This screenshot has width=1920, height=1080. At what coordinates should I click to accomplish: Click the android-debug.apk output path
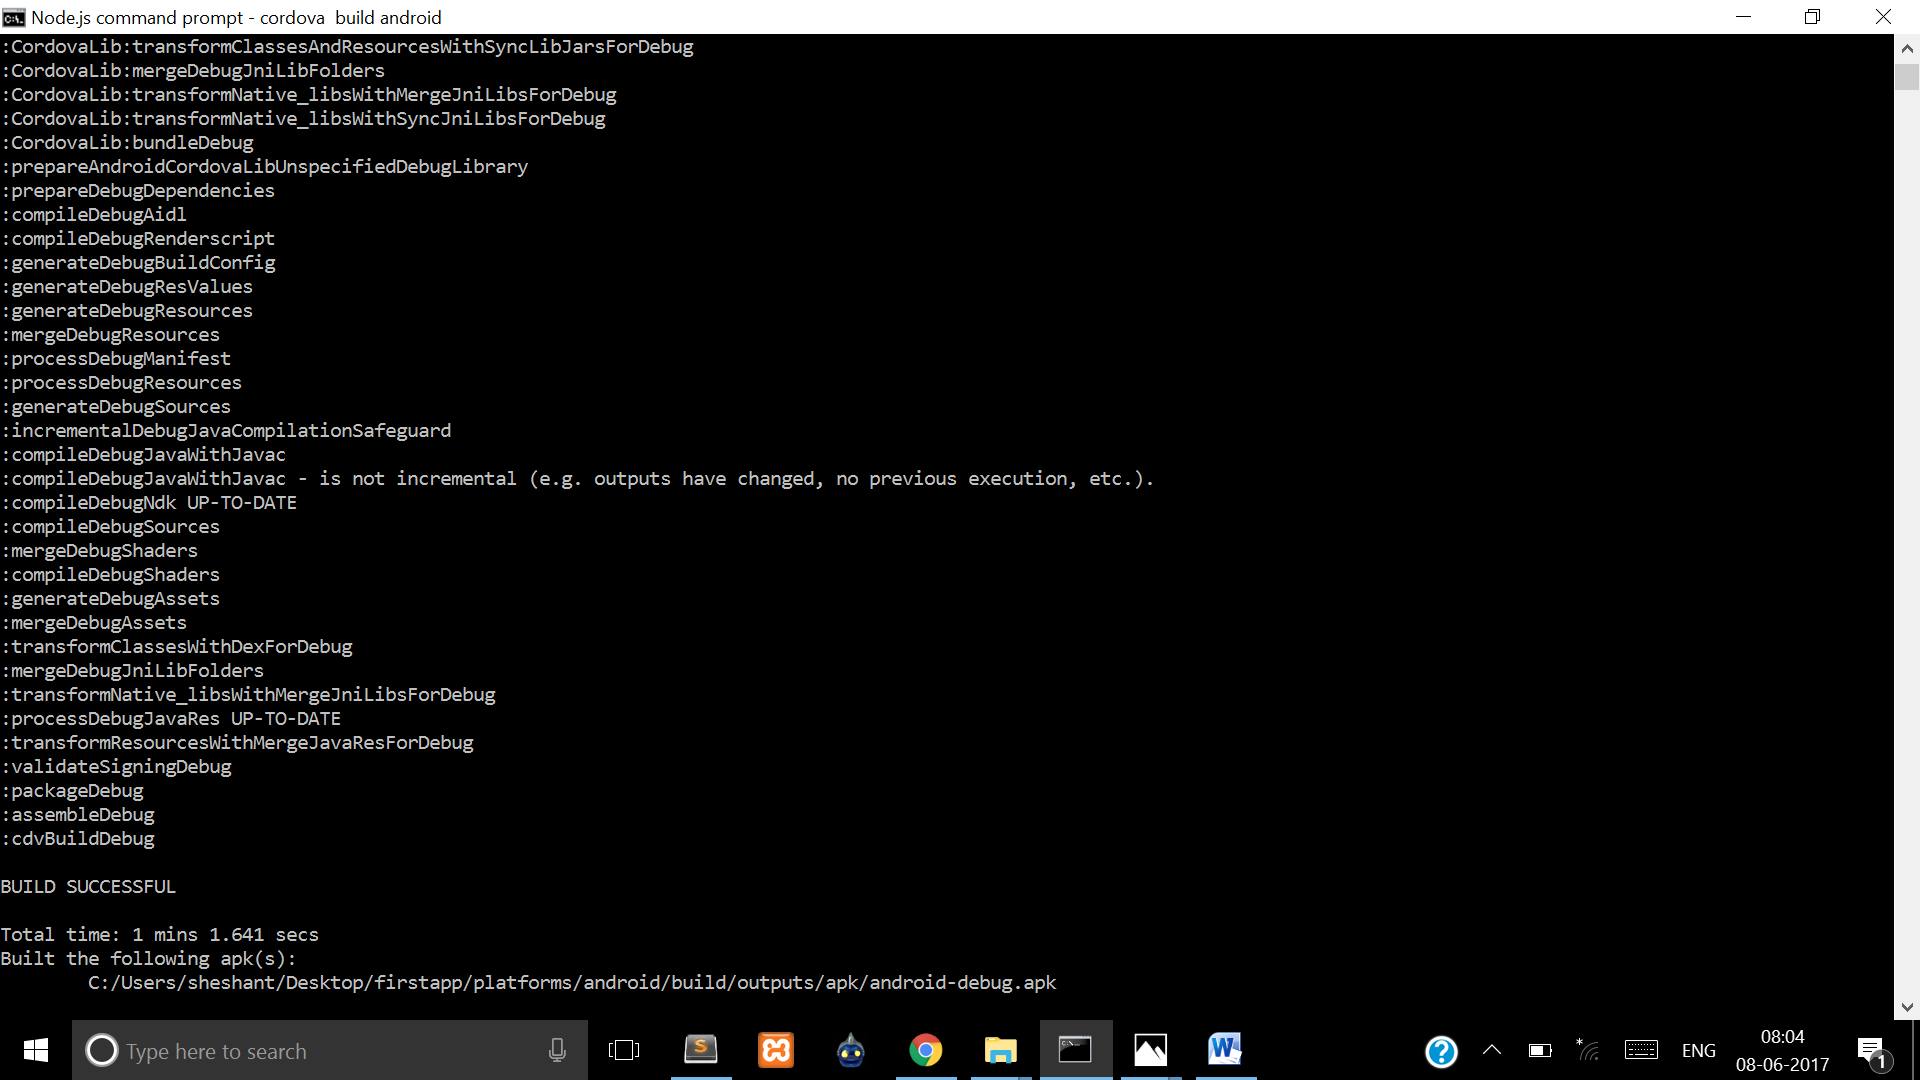[572, 983]
